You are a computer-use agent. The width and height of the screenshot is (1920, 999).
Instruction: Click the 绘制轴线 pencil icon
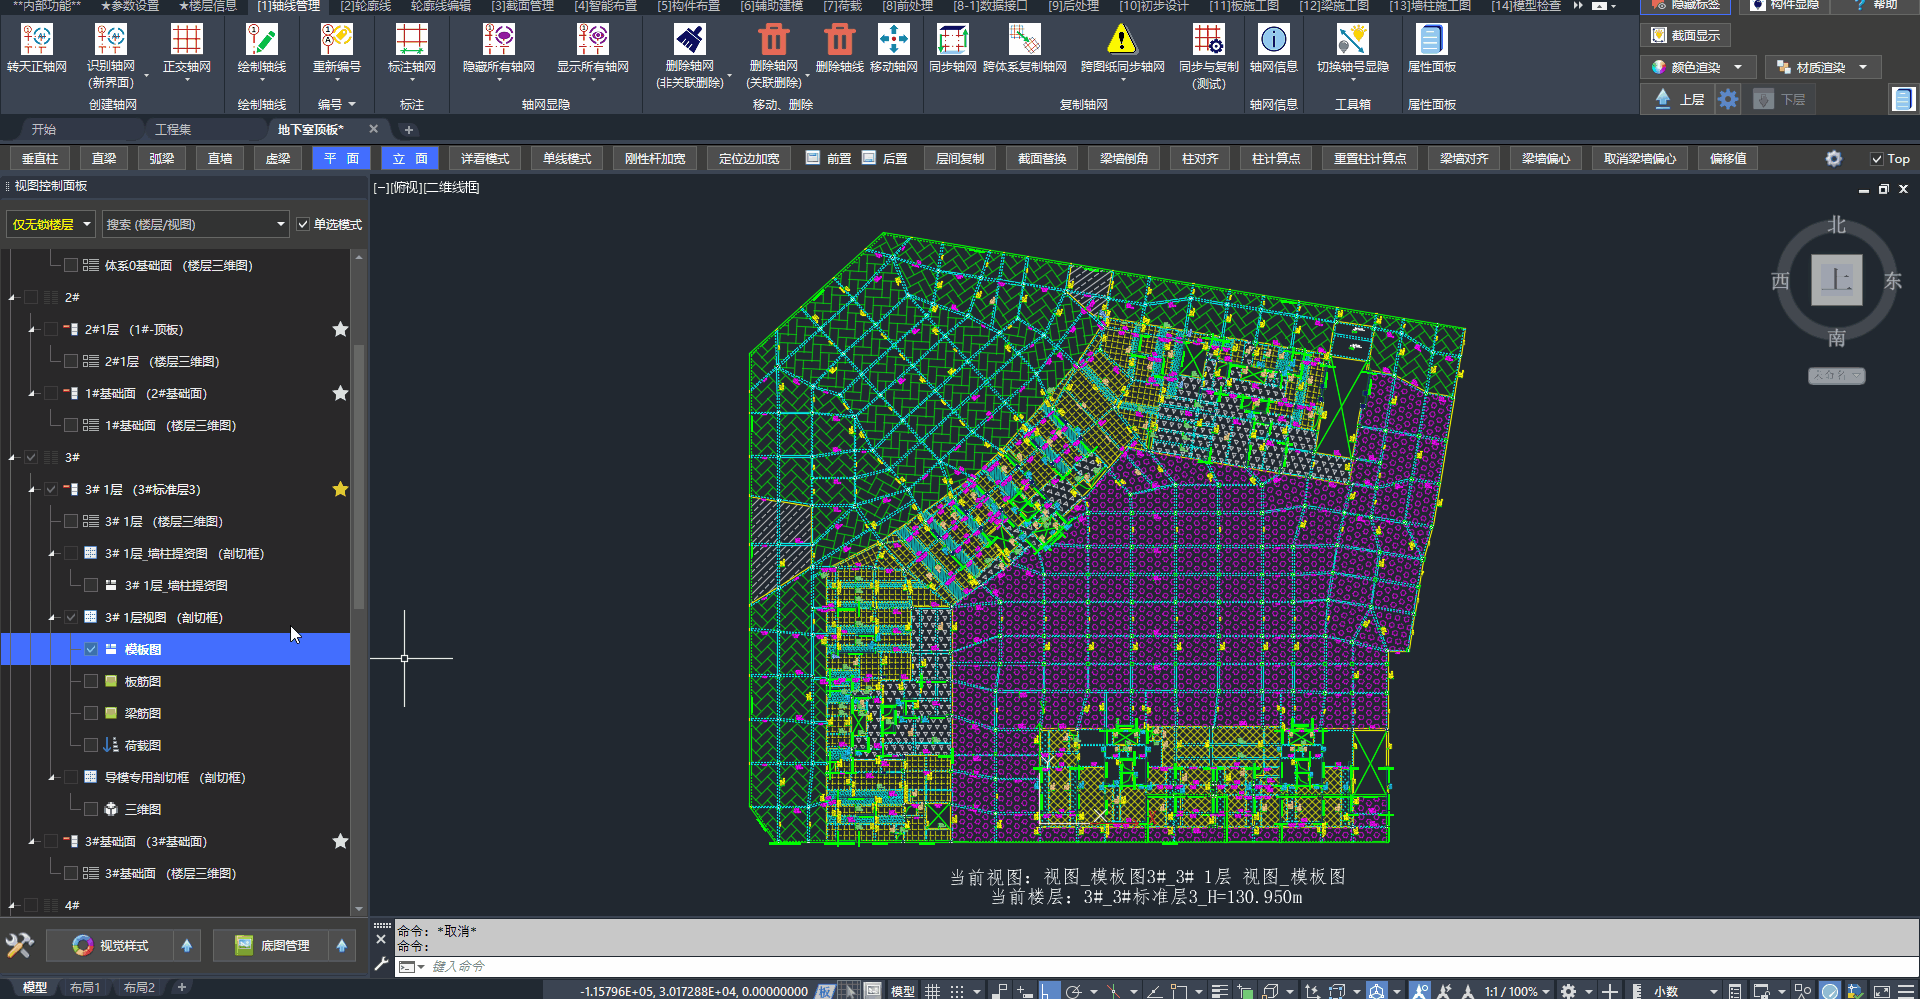click(x=262, y=40)
